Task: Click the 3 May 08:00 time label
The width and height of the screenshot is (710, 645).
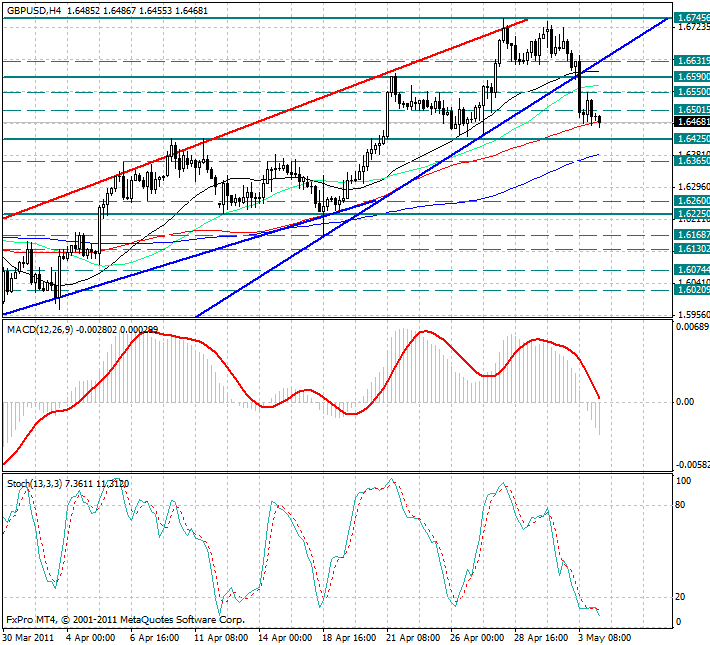Action: pyautogui.click(x=605, y=638)
